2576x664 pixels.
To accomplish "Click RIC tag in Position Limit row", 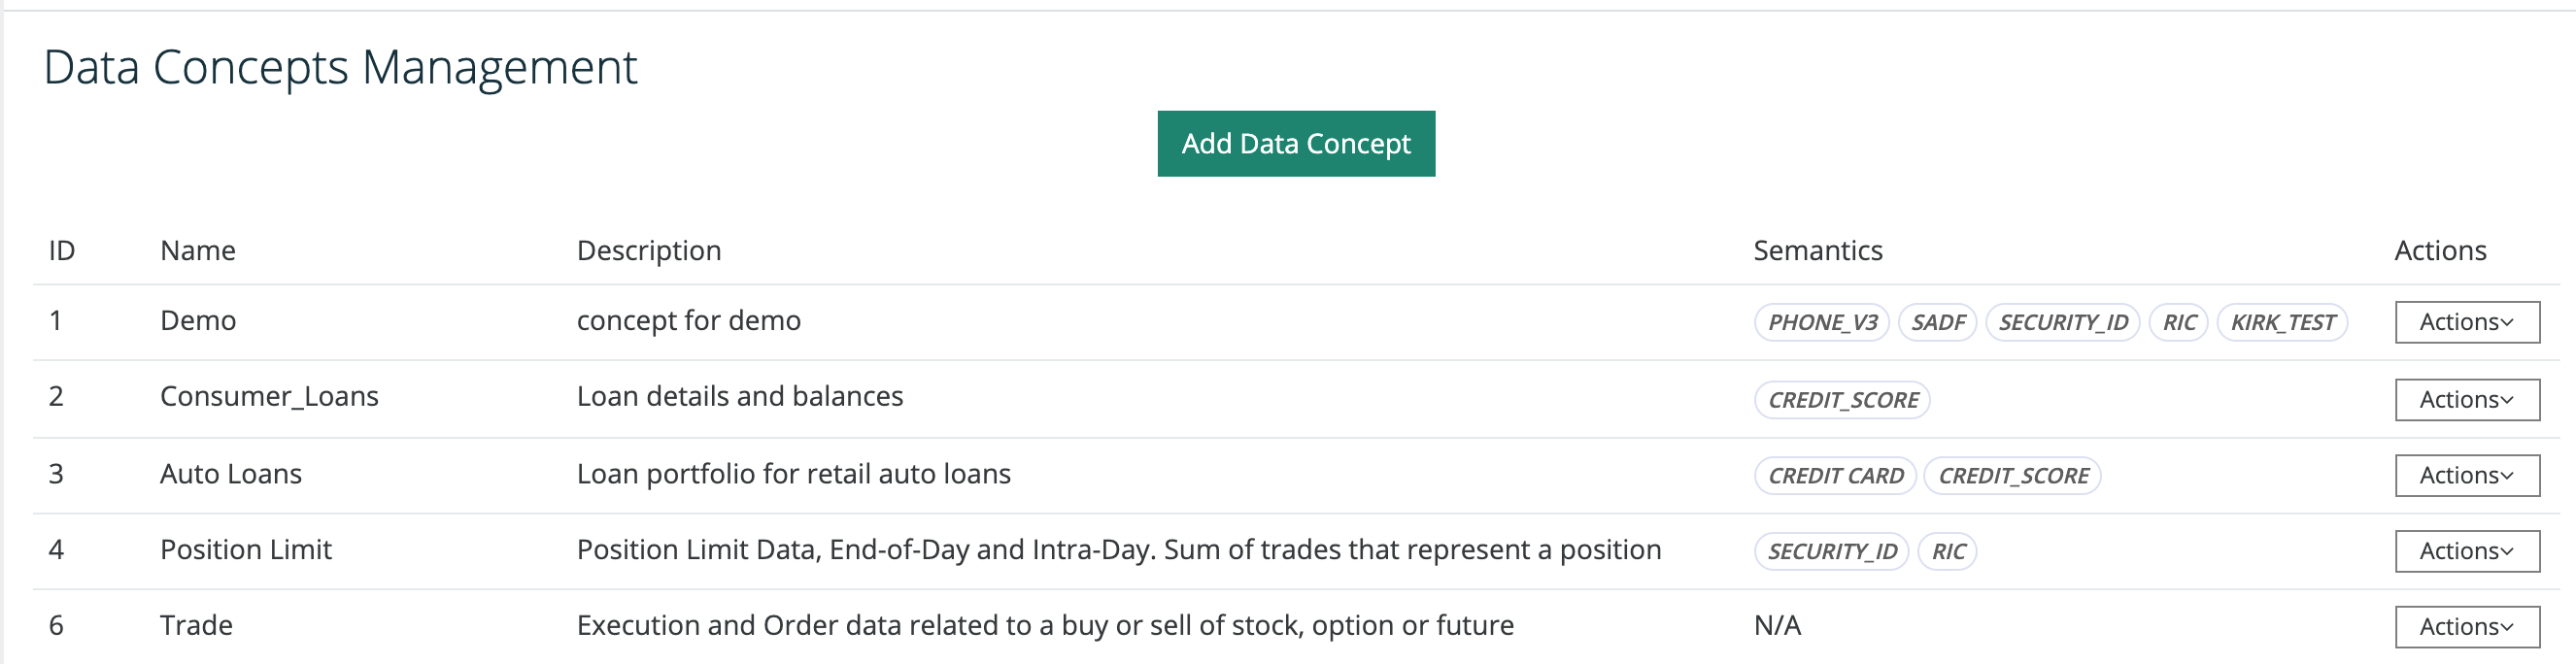I will click(1948, 552).
